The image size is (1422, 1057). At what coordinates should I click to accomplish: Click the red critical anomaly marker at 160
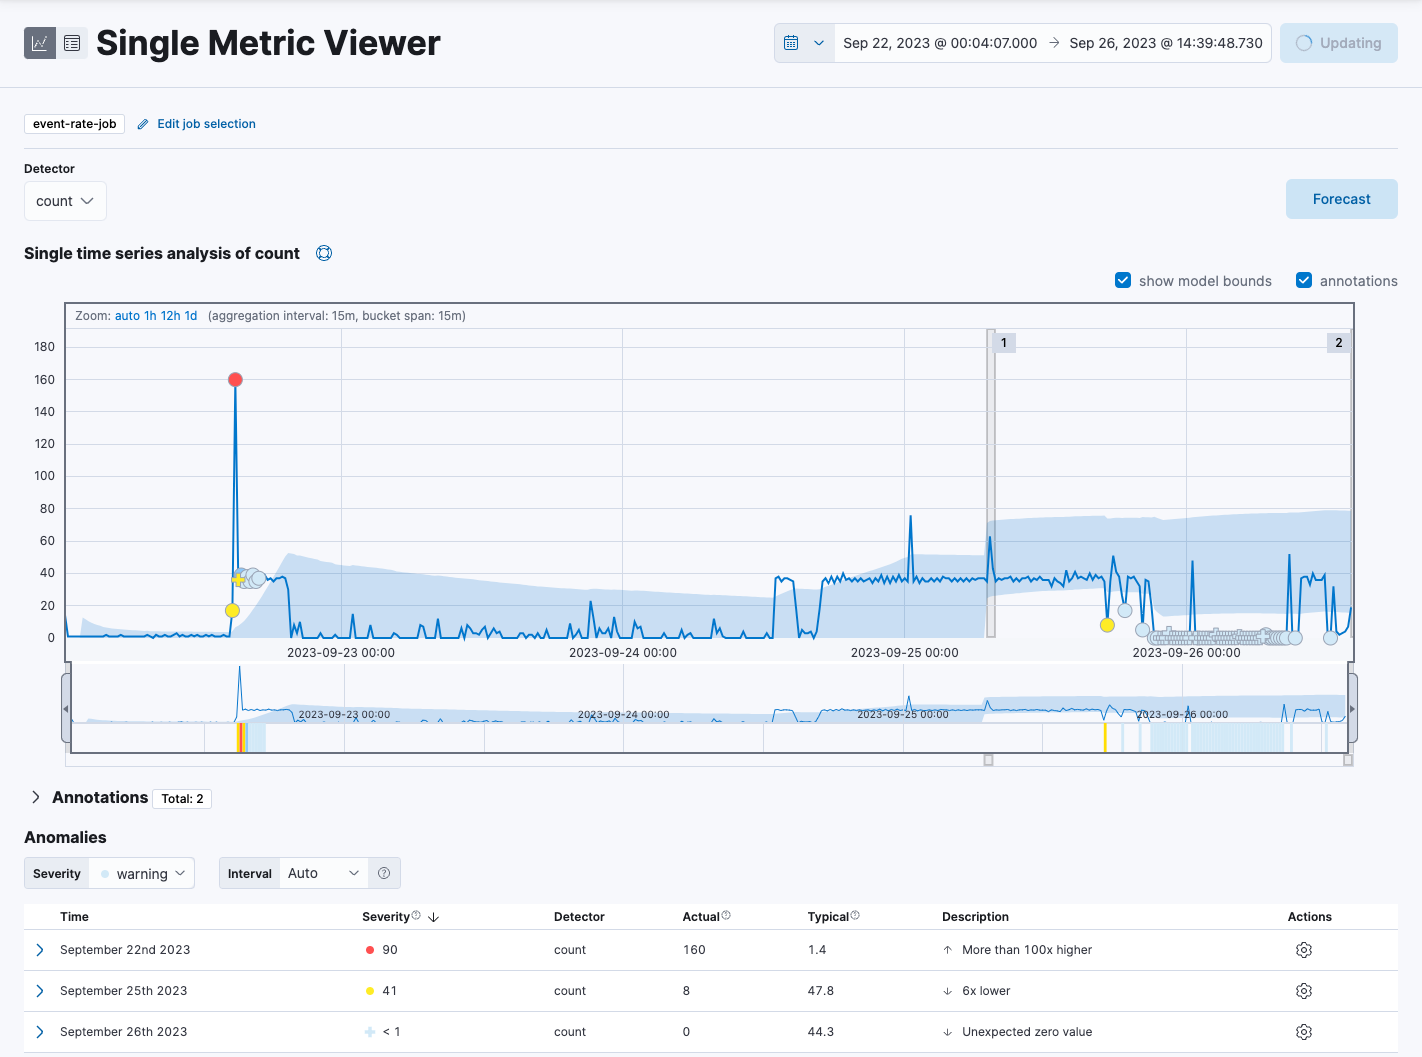[x=235, y=380]
